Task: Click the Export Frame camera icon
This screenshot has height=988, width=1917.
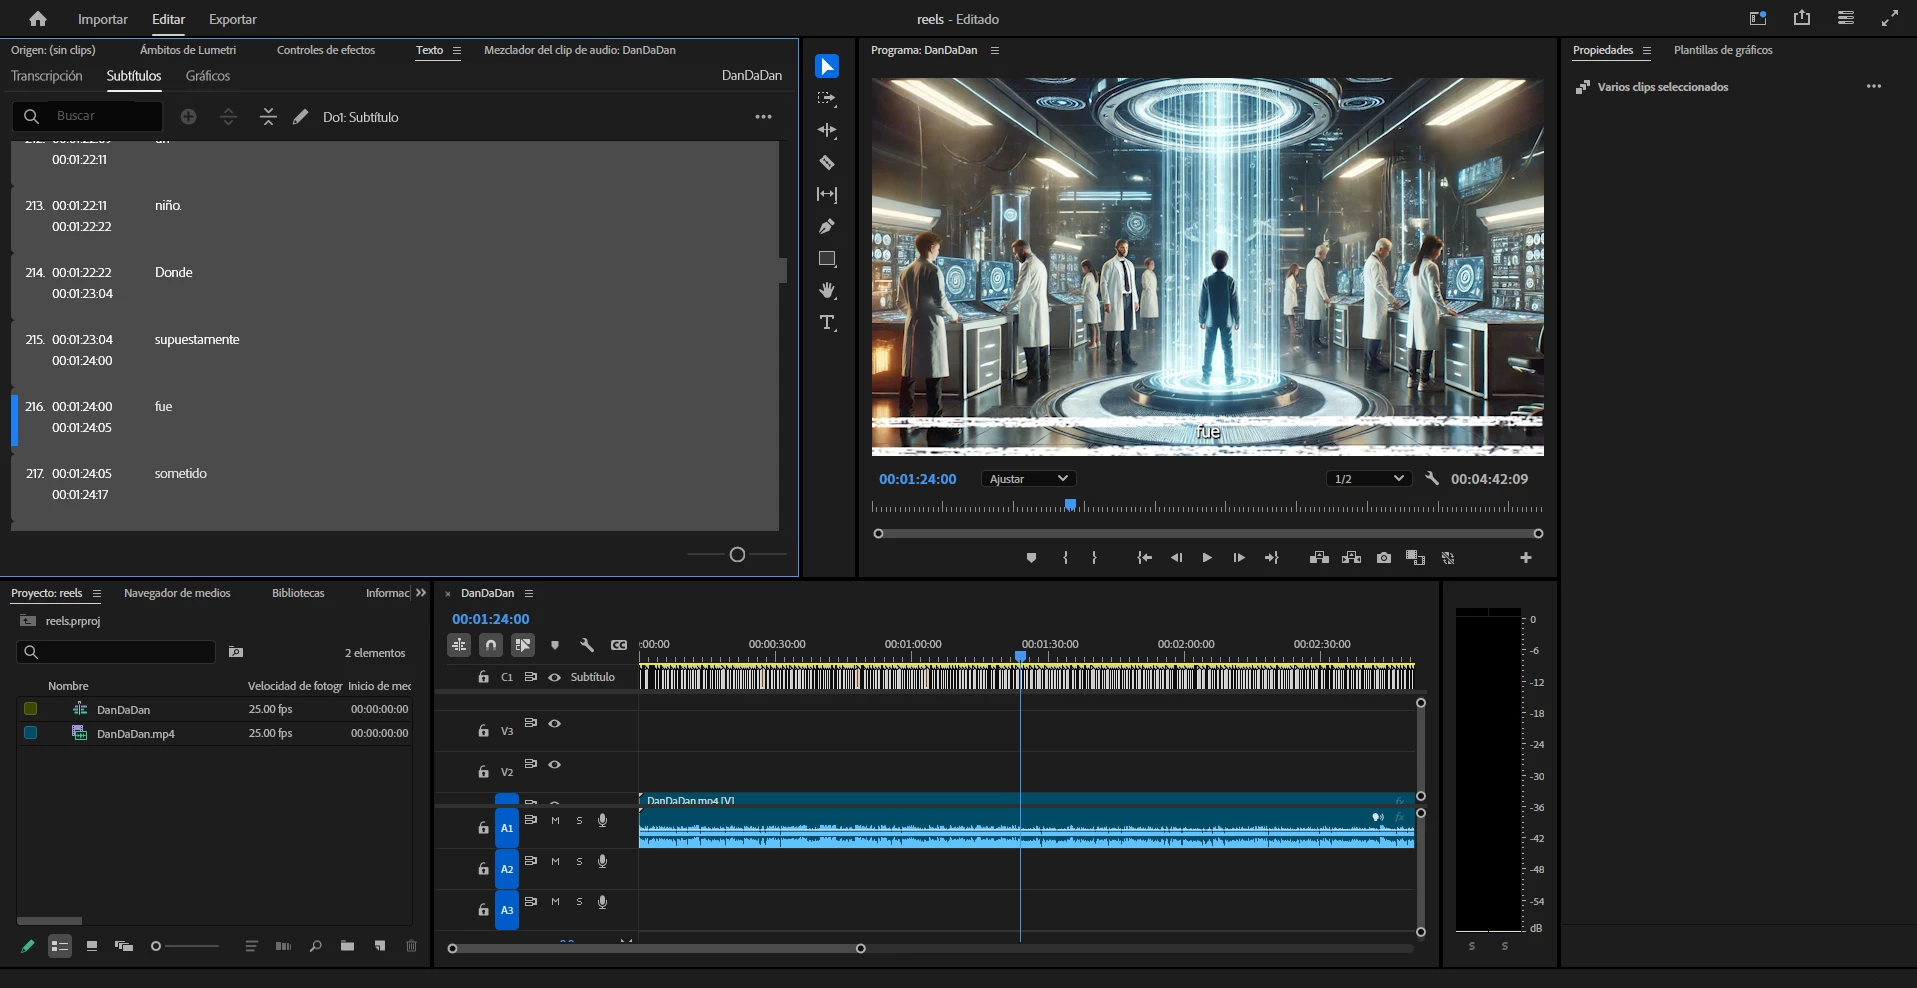Action: coord(1383,558)
